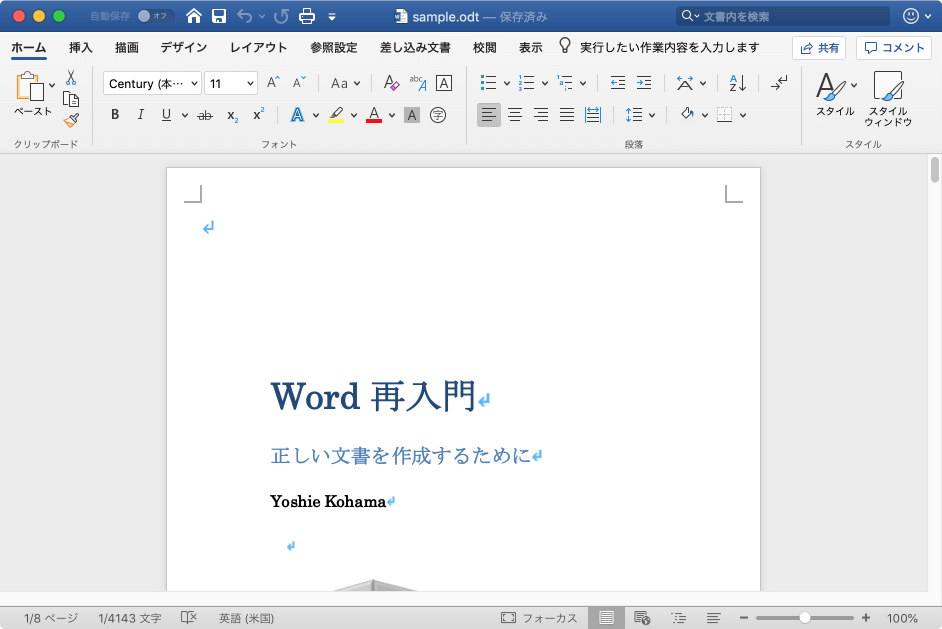
Task: Click the Clear Formatting icon
Action: tap(391, 84)
